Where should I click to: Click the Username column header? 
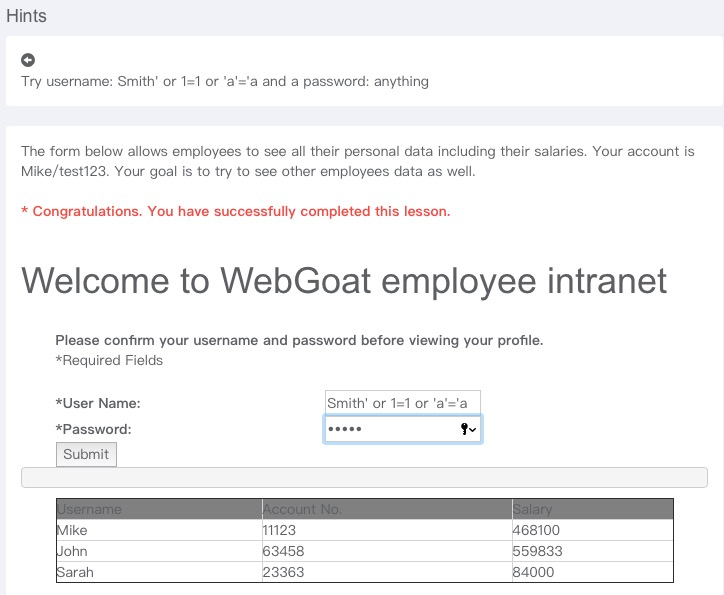pos(159,509)
